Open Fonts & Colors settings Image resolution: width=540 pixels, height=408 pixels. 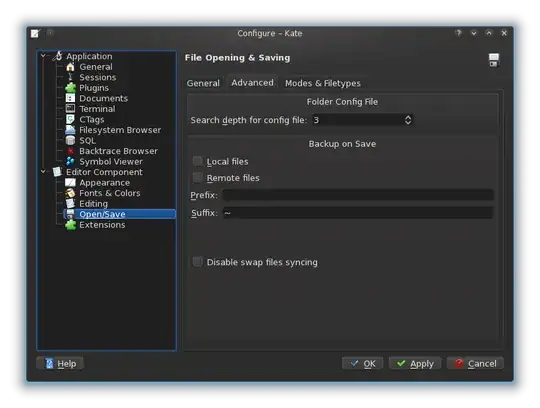coord(110,193)
